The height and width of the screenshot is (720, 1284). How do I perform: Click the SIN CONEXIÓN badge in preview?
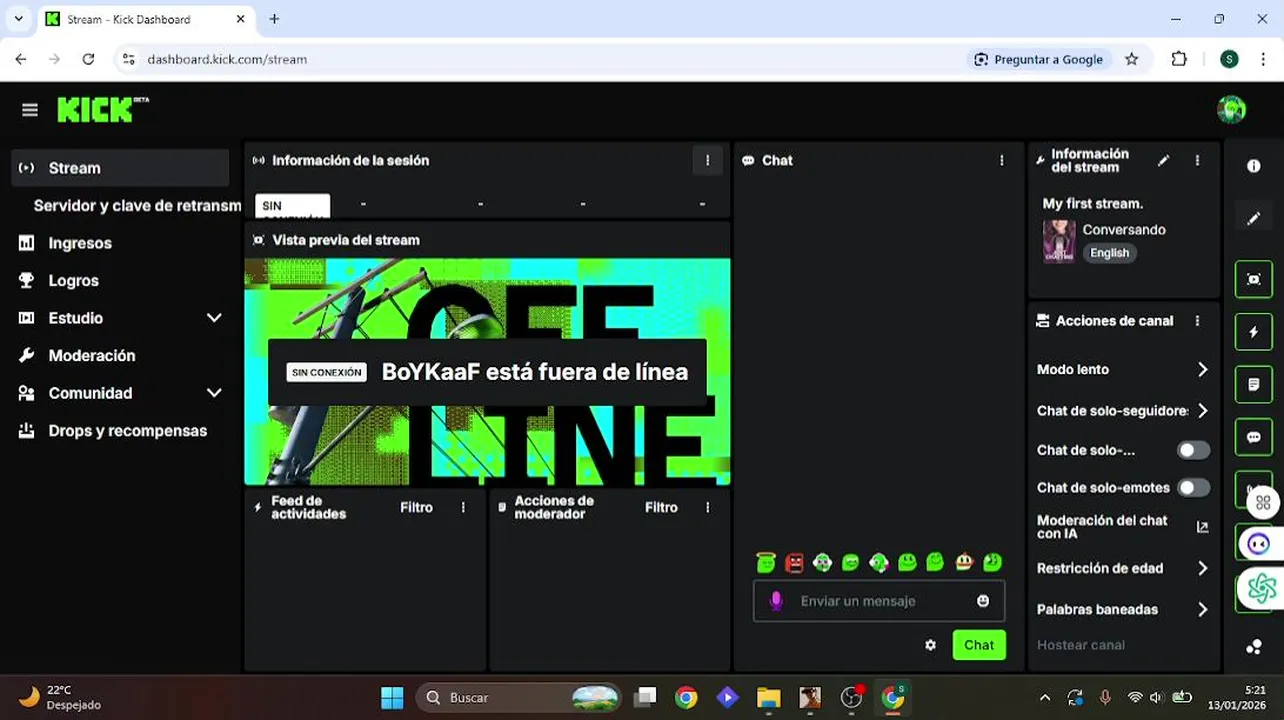click(x=327, y=372)
